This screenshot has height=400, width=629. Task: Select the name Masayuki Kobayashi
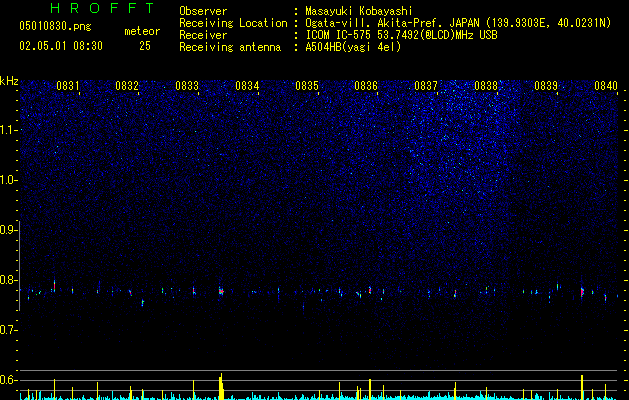(x=358, y=11)
